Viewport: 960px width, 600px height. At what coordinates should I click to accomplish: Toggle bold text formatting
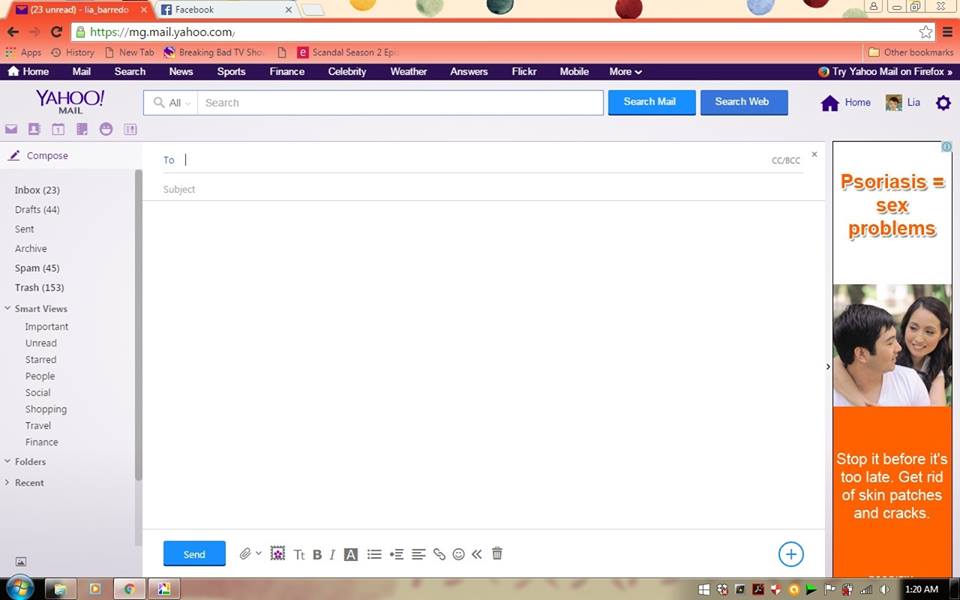[317, 555]
